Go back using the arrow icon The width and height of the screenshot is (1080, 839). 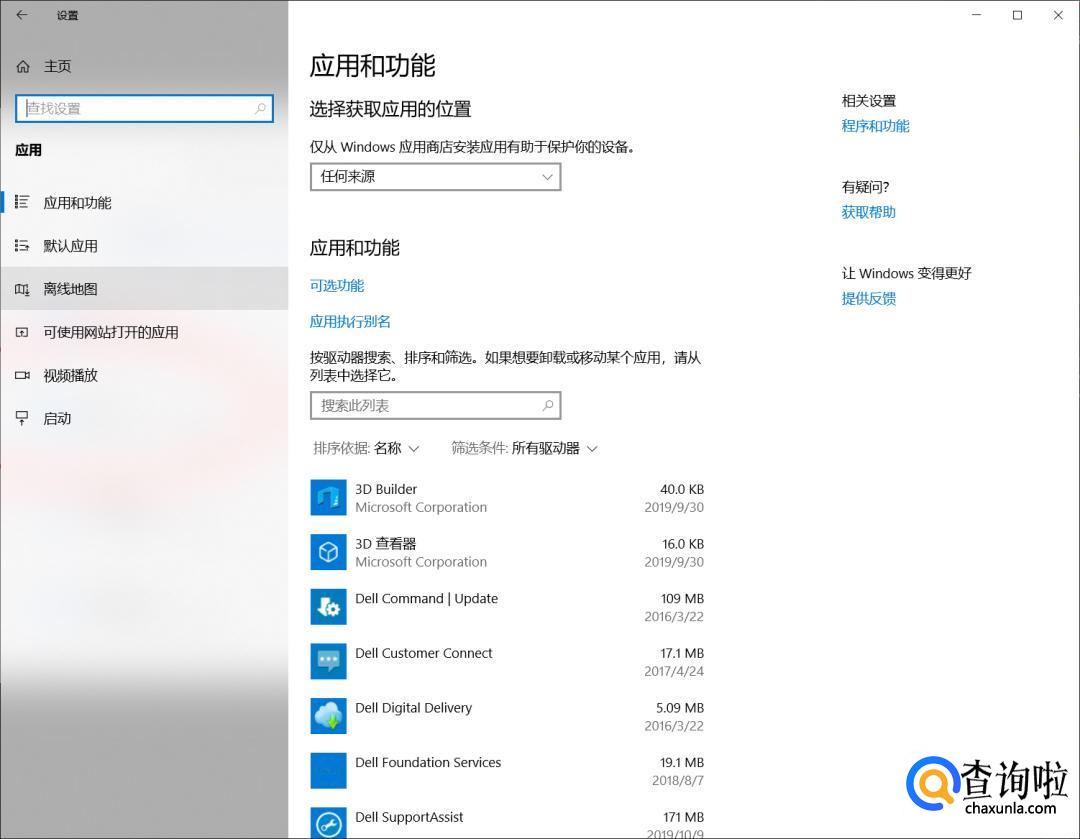pos(22,15)
